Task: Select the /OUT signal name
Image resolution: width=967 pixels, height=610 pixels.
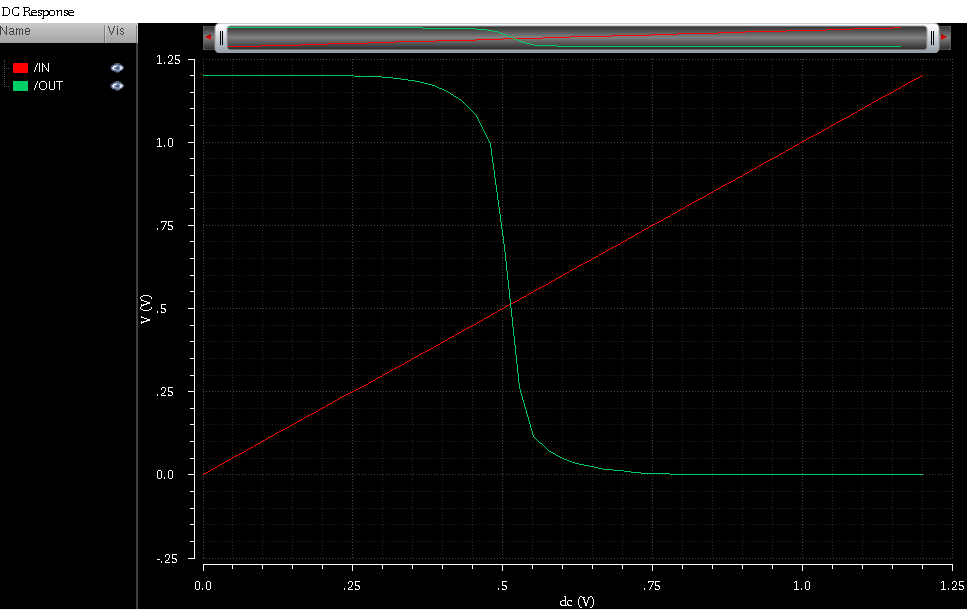Action: click(x=48, y=86)
